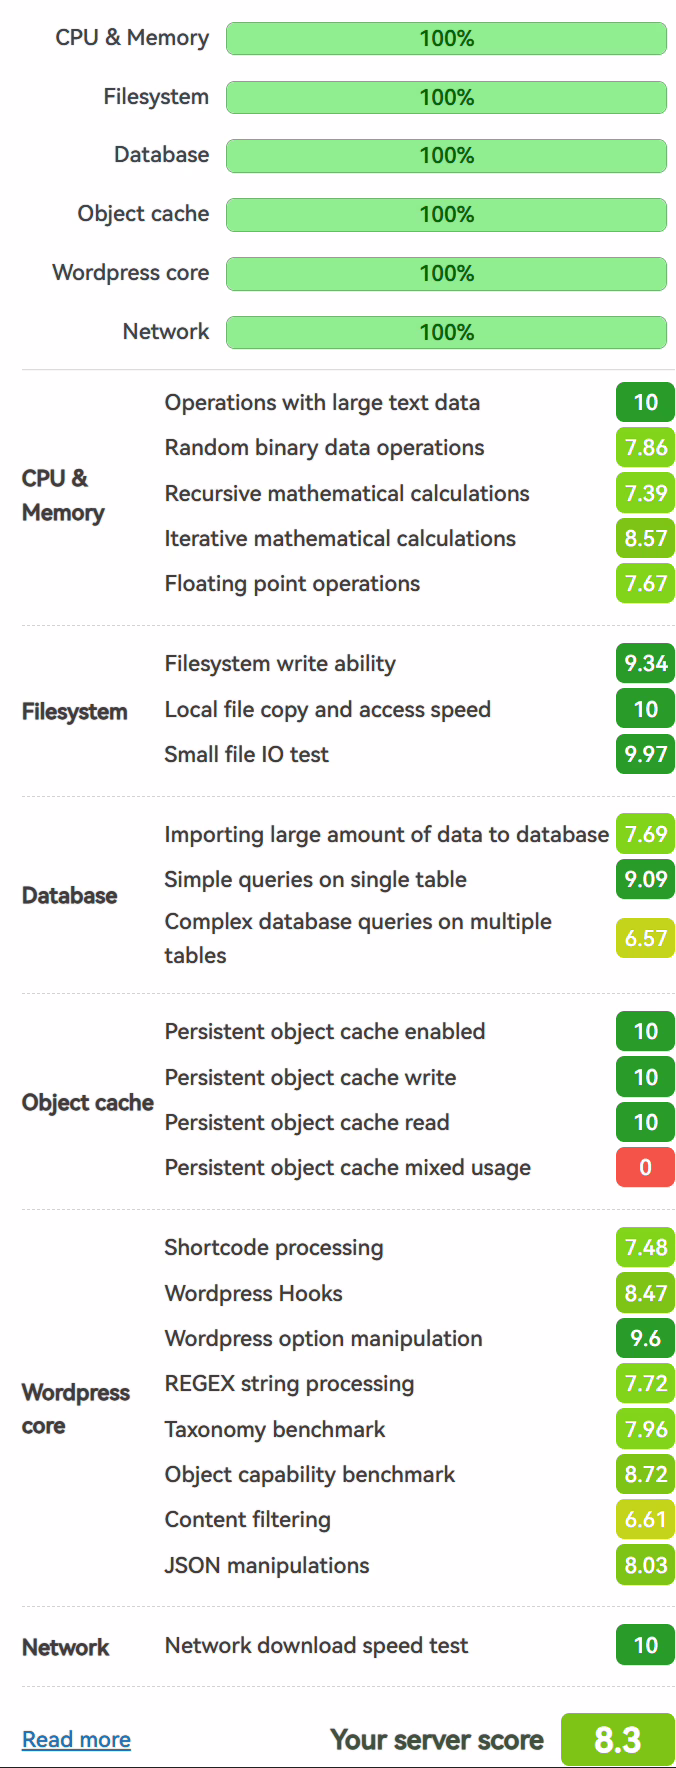Screen dimensions: 676x1768
Task: Click the Filesystem write ability 9.34 badge
Action: point(645,663)
